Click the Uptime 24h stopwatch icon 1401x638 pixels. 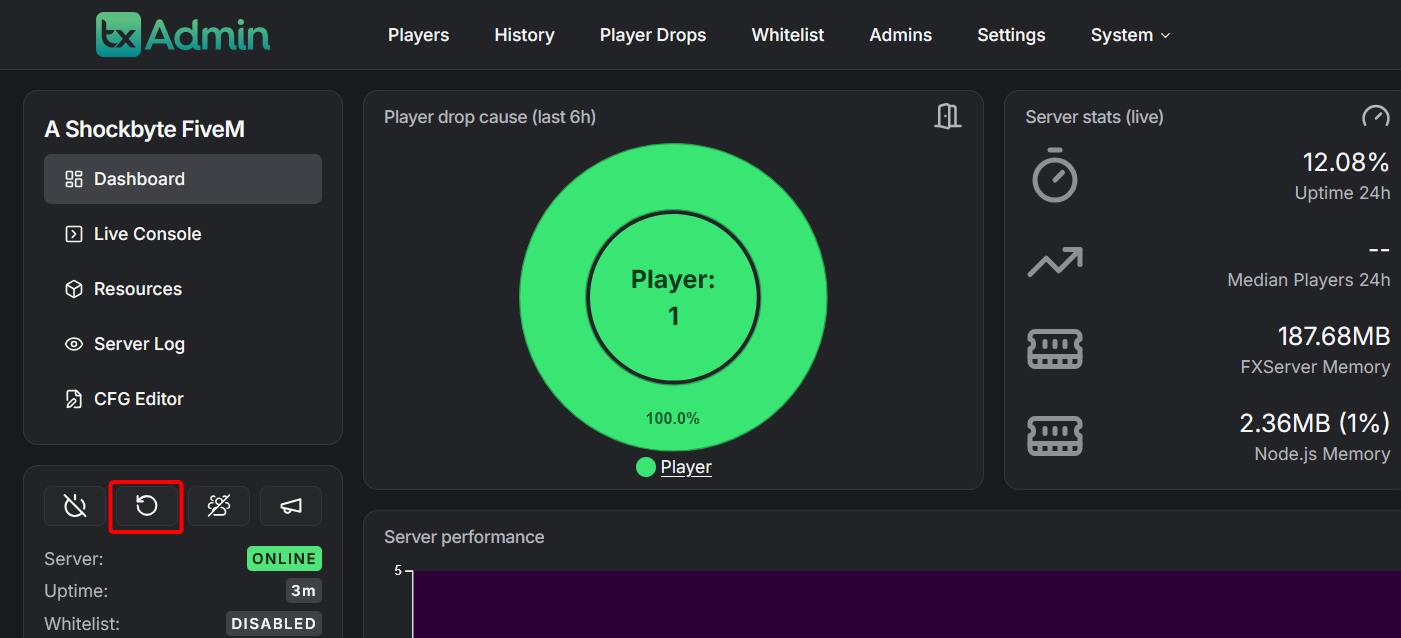tap(1055, 176)
